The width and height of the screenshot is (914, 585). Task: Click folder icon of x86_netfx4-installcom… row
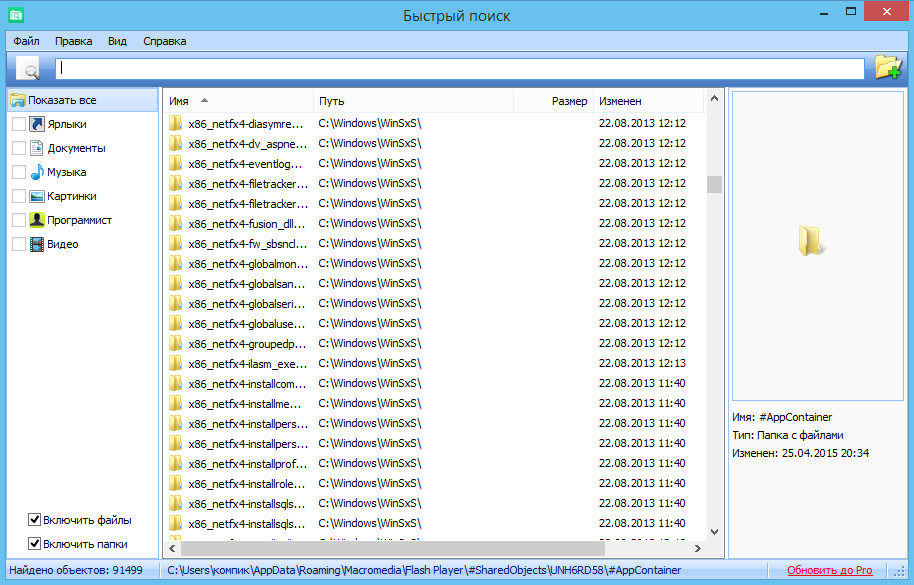tap(175, 383)
